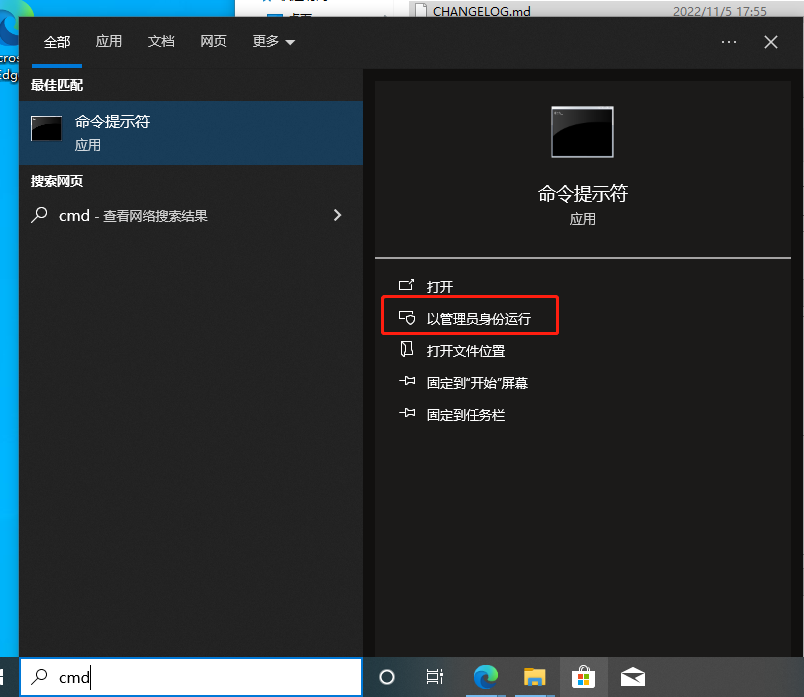This screenshot has width=804, height=697.
Task: Switch to the 文档 tab
Action: pos(161,42)
